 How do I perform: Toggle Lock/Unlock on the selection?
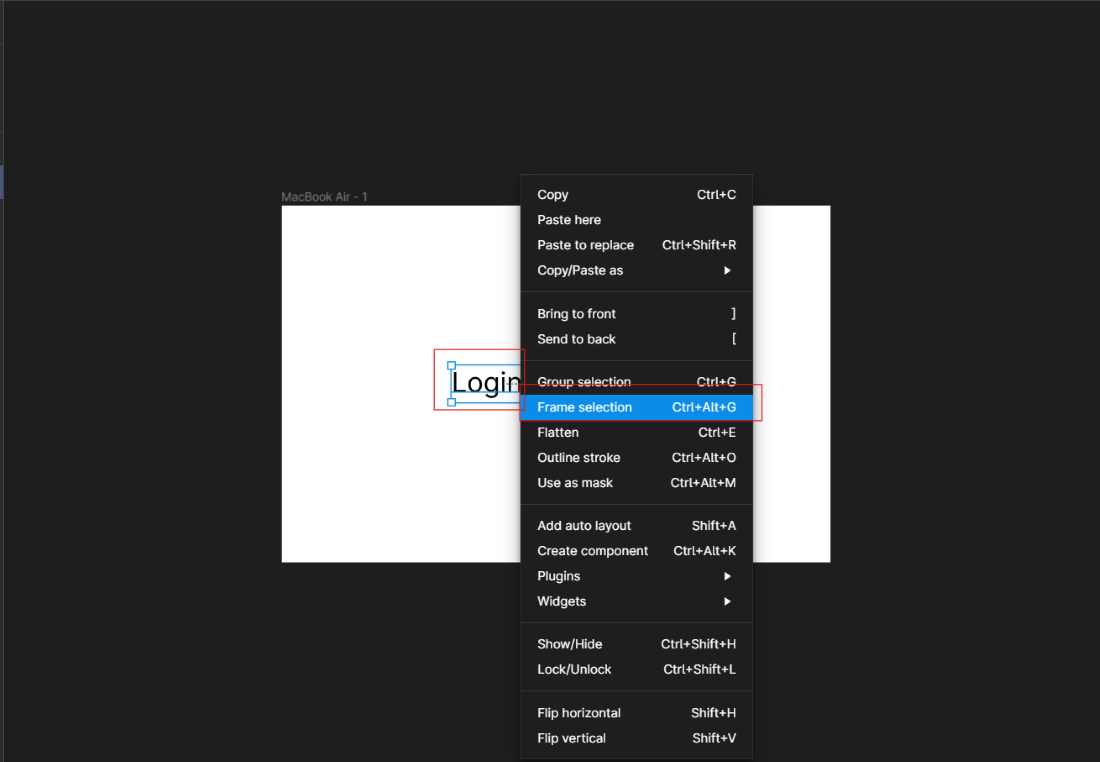click(x=573, y=669)
